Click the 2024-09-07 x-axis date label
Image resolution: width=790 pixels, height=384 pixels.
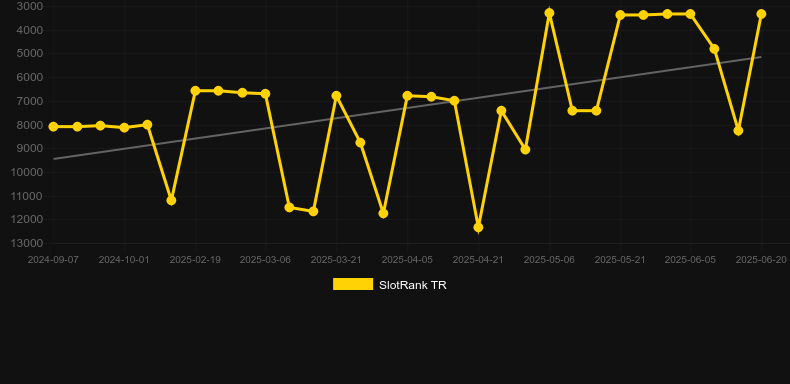click(53, 260)
